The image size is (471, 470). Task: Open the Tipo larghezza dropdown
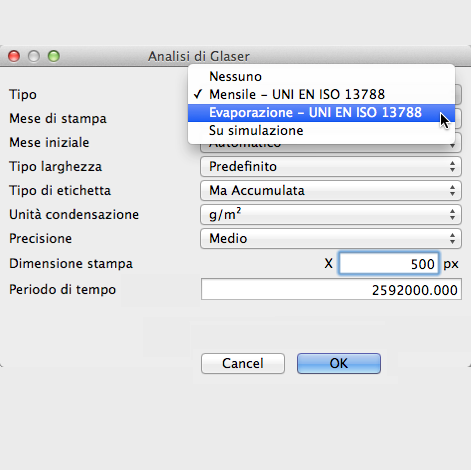(331, 166)
